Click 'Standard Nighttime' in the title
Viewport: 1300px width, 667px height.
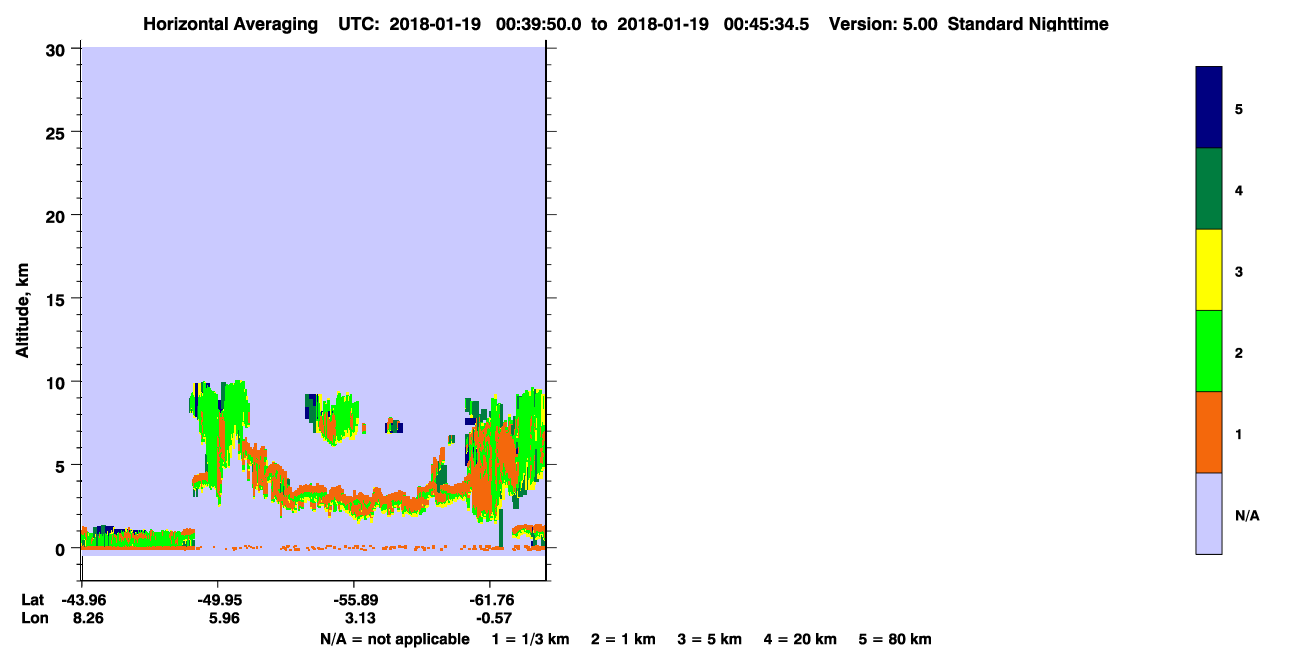click(x=1028, y=24)
